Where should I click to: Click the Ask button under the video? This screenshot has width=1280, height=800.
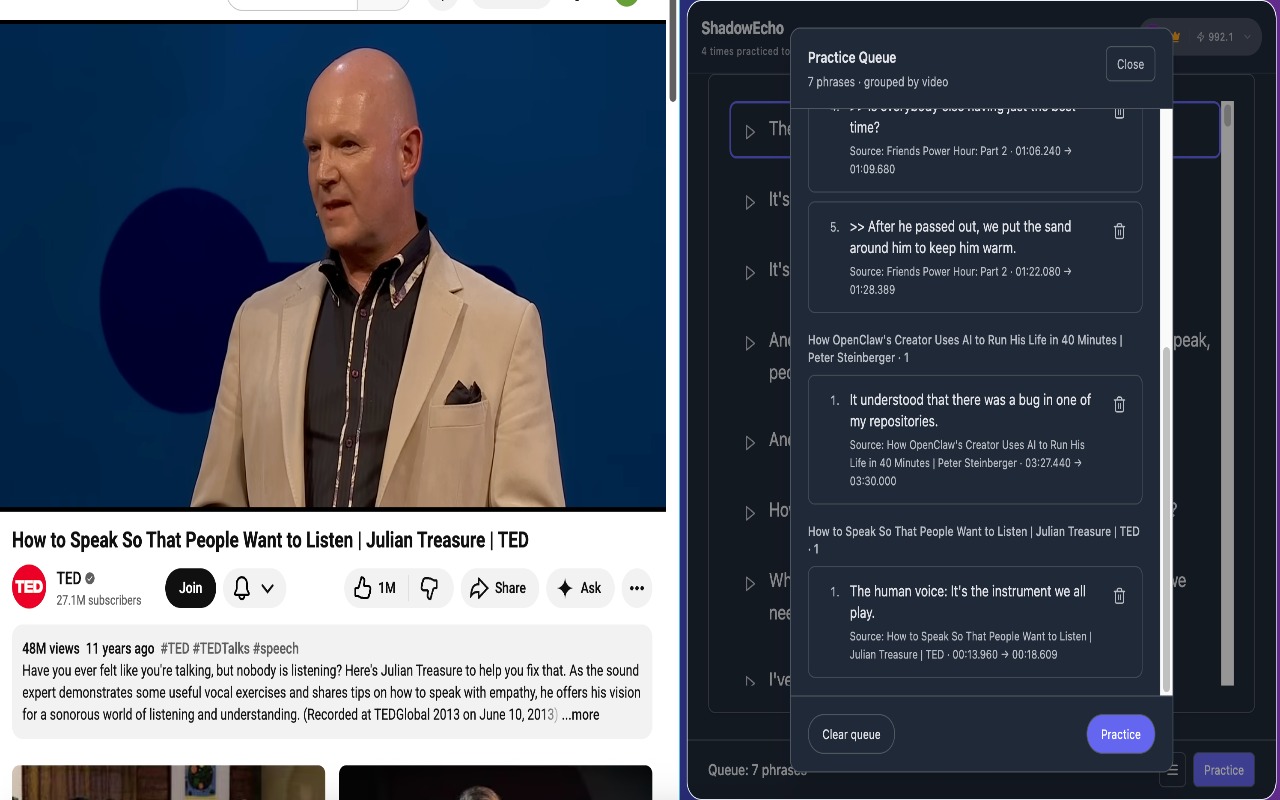click(x=579, y=588)
